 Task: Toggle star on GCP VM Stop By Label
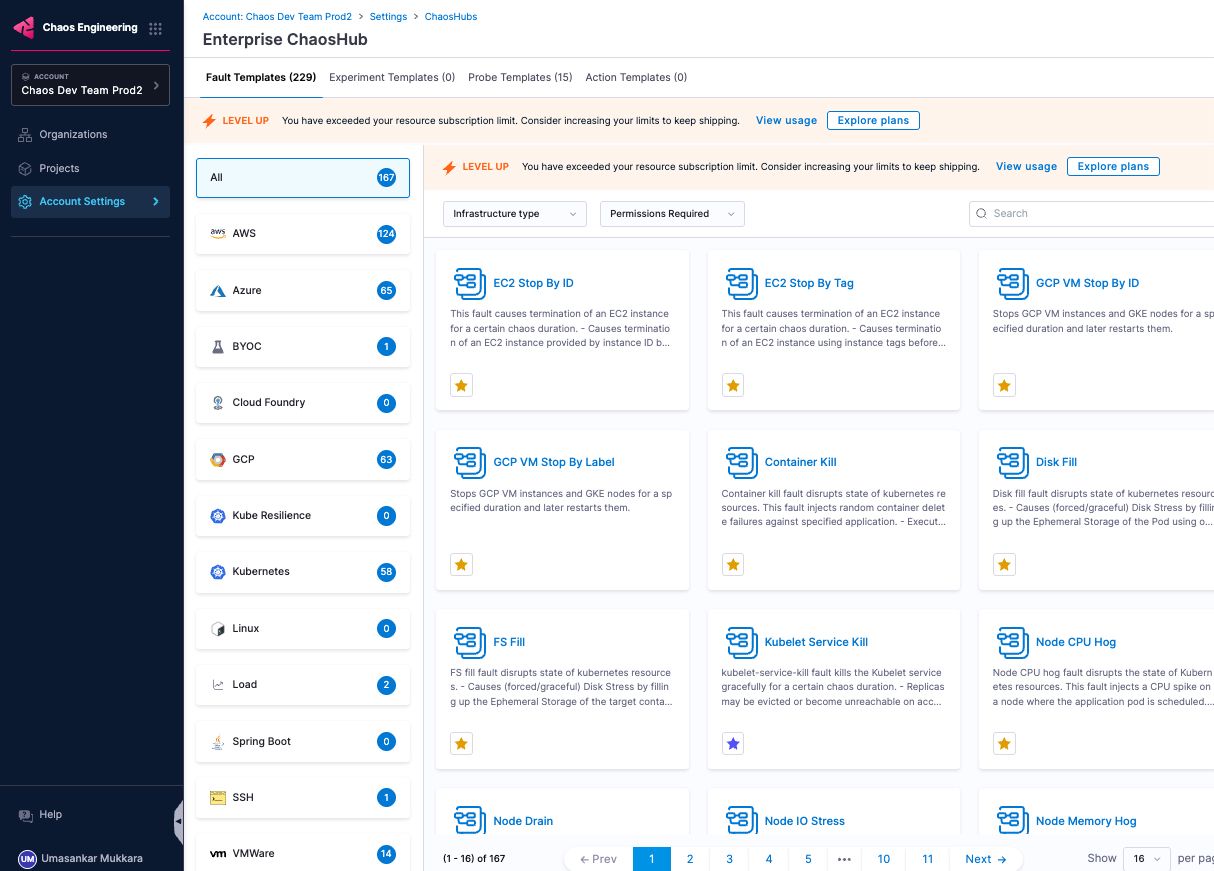tap(461, 565)
